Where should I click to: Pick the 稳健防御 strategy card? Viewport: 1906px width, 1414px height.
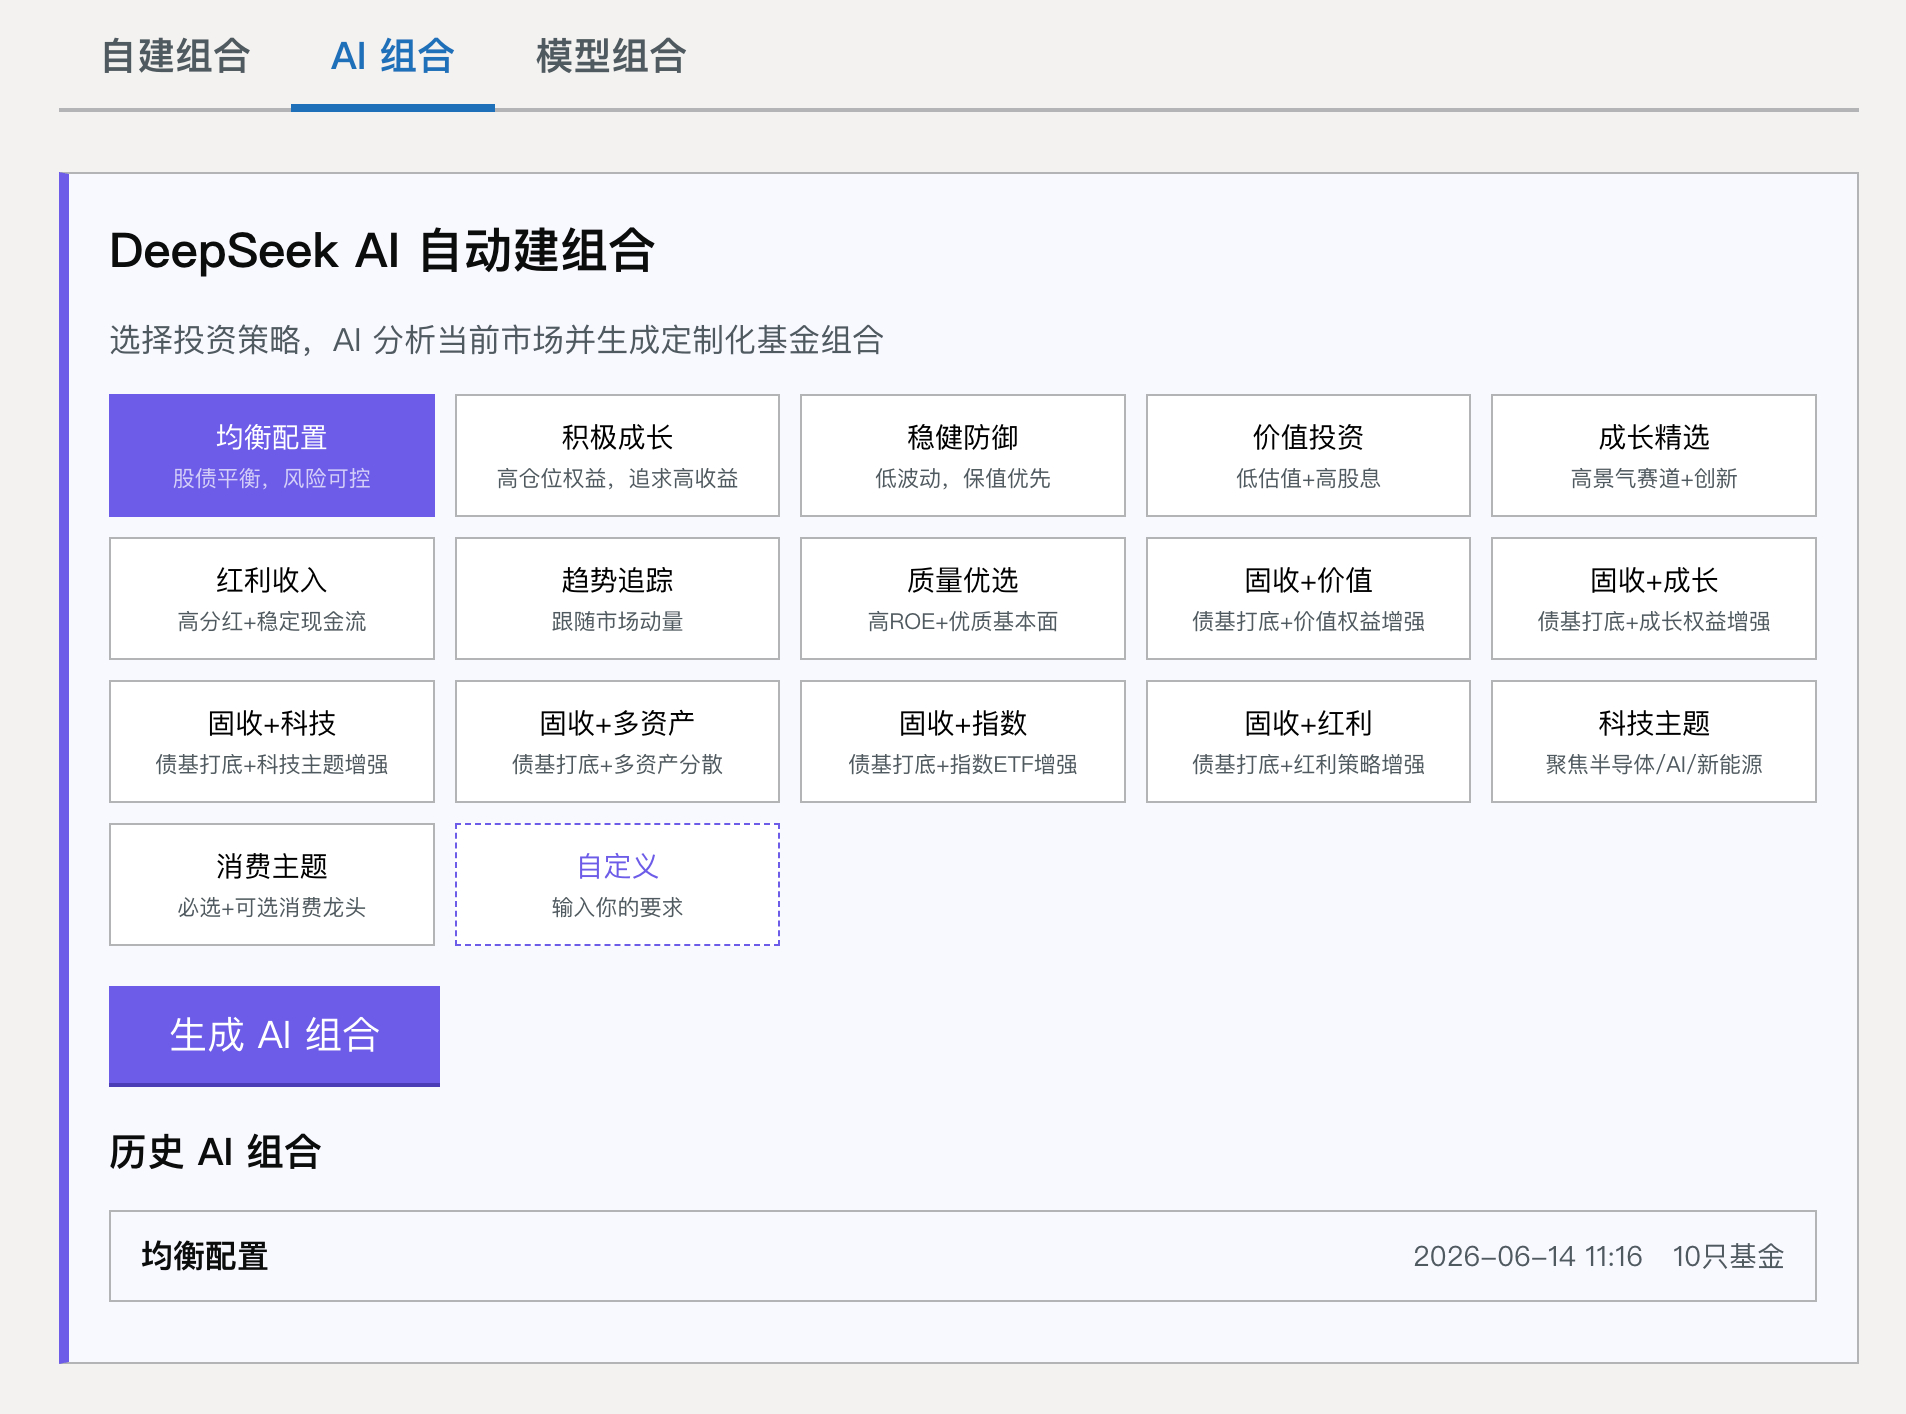[x=963, y=456]
